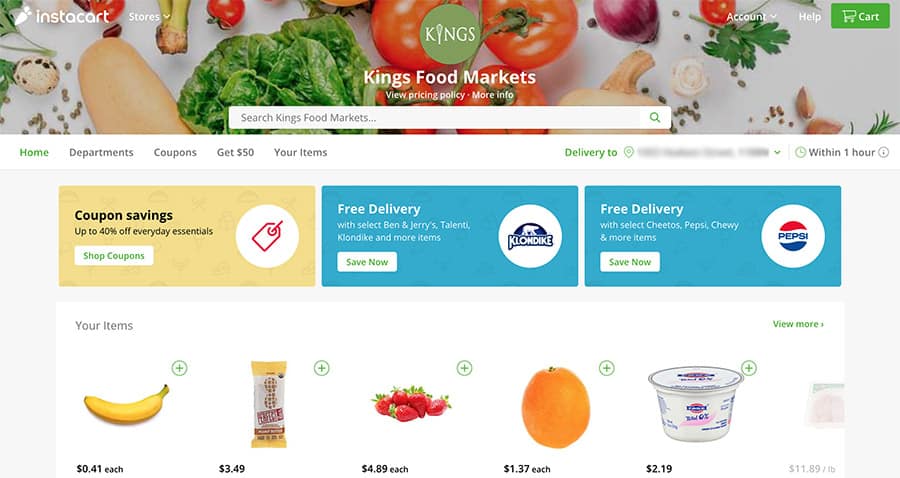Click the Search Kings Food Markets field
This screenshot has height=478, width=900.
[435, 118]
